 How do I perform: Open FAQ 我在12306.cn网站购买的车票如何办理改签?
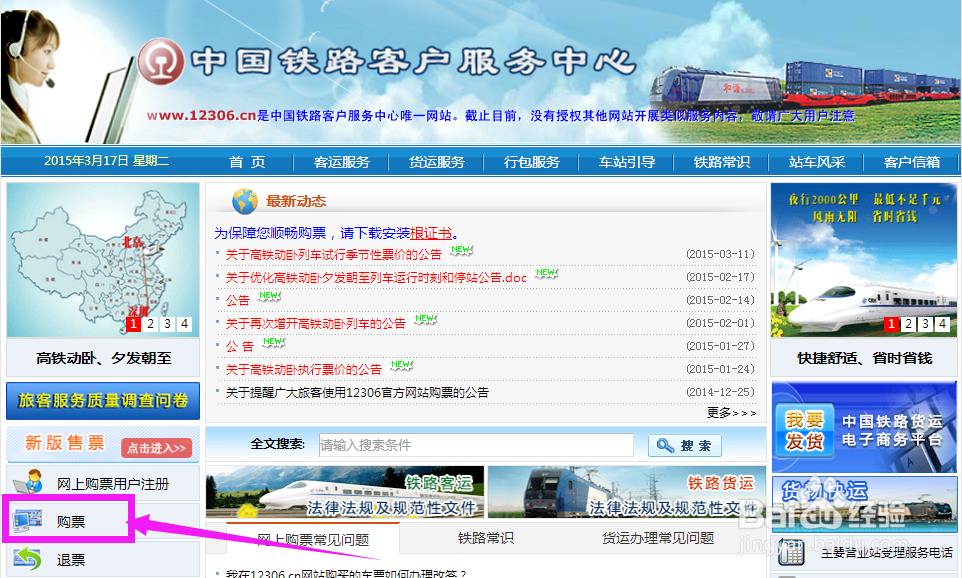(345, 573)
